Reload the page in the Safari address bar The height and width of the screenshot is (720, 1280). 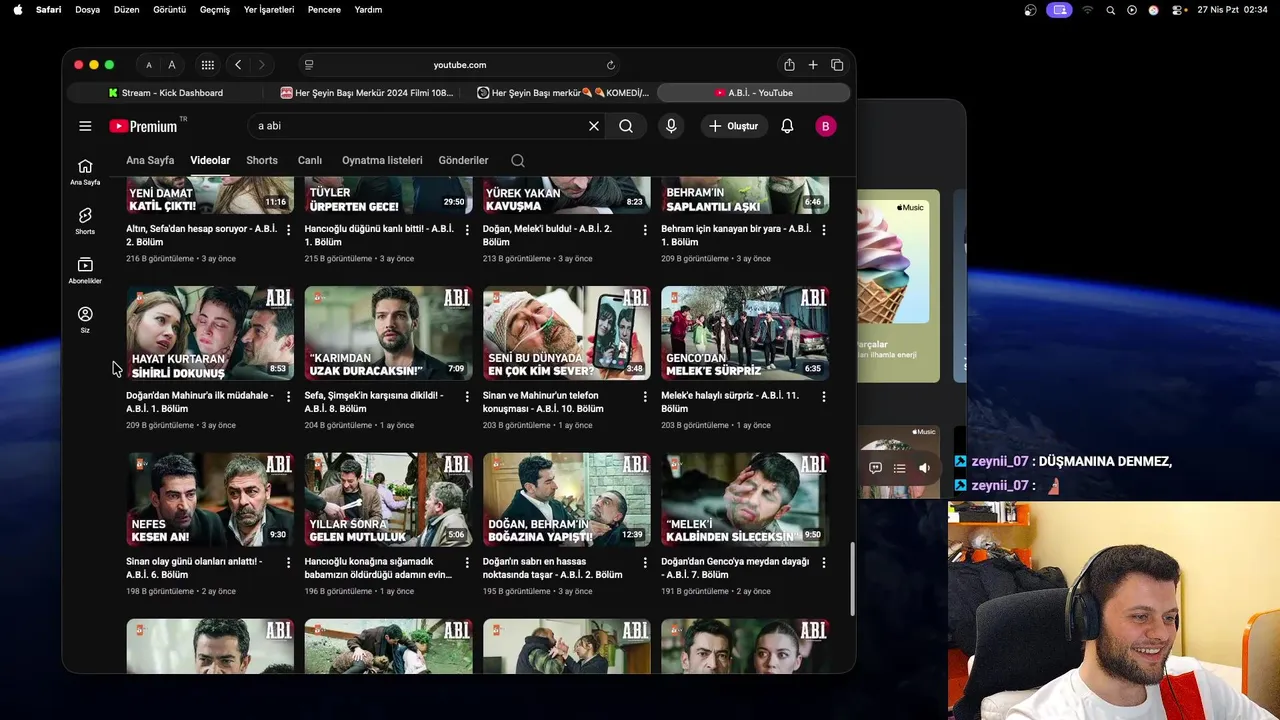611,65
